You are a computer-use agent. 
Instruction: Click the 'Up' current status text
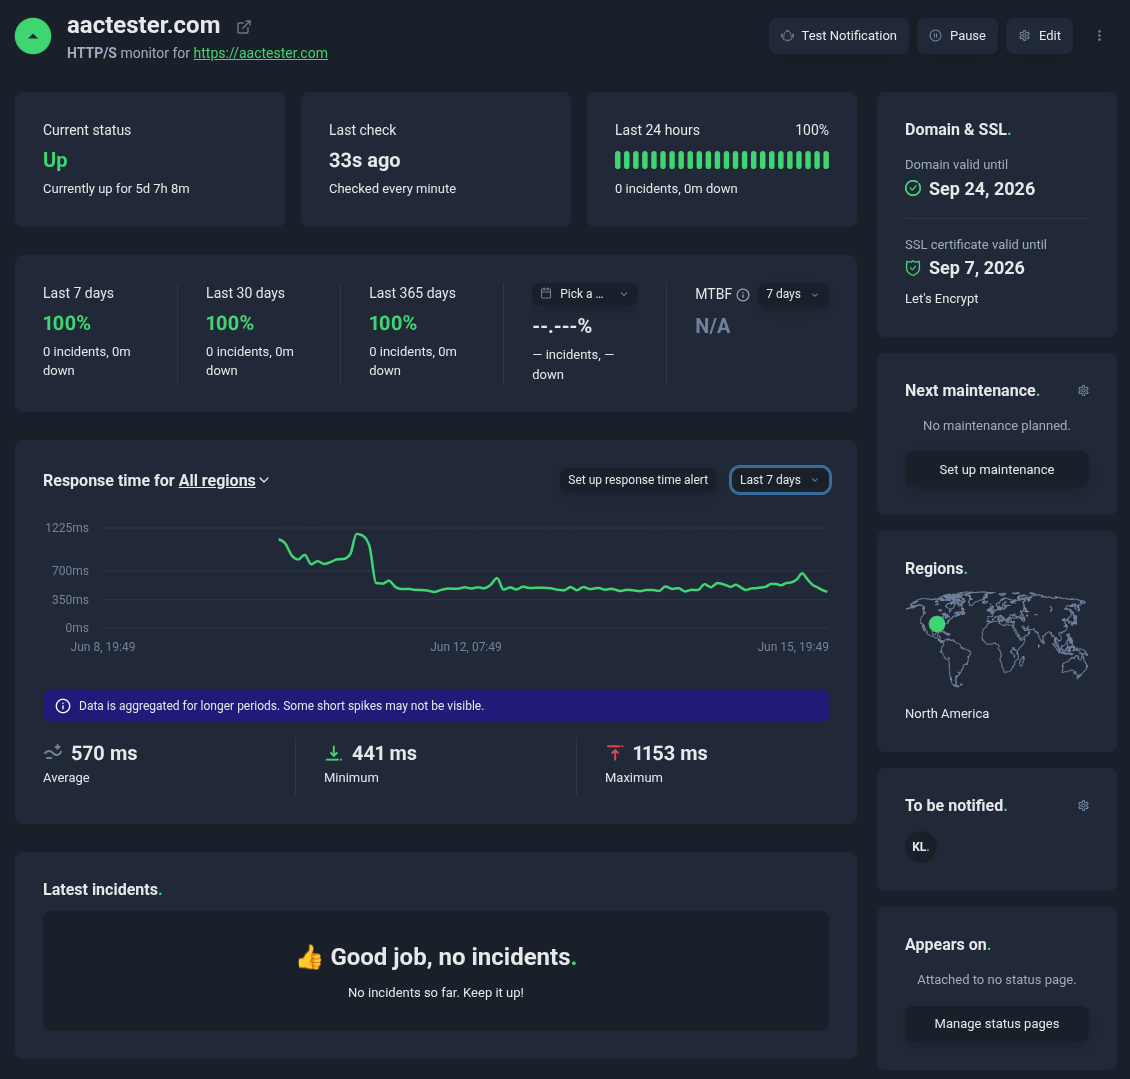pos(55,160)
